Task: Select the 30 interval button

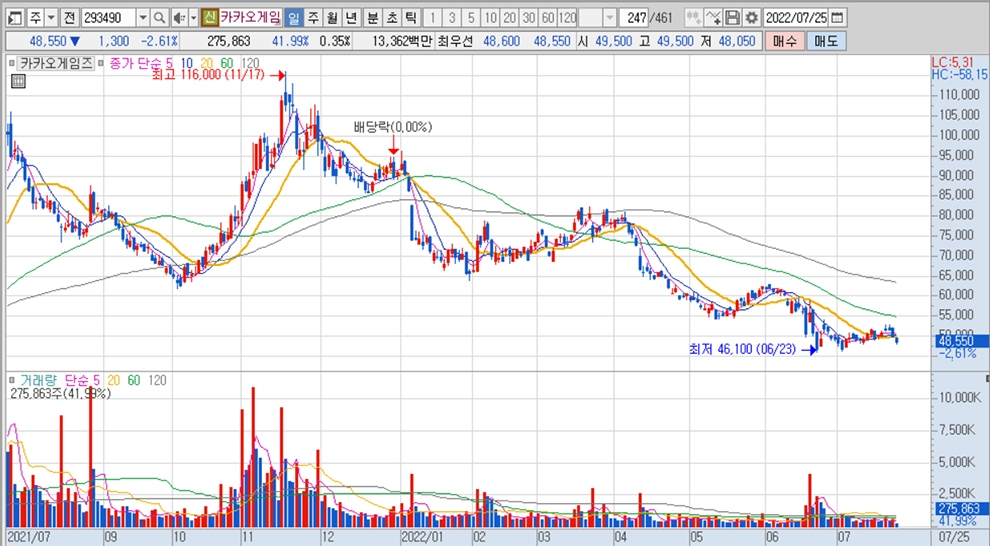Action: tap(529, 18)
